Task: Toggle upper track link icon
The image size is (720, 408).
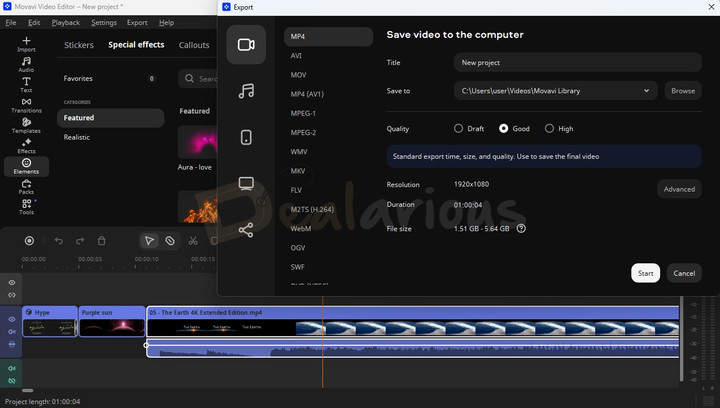Action: point(12,295)
